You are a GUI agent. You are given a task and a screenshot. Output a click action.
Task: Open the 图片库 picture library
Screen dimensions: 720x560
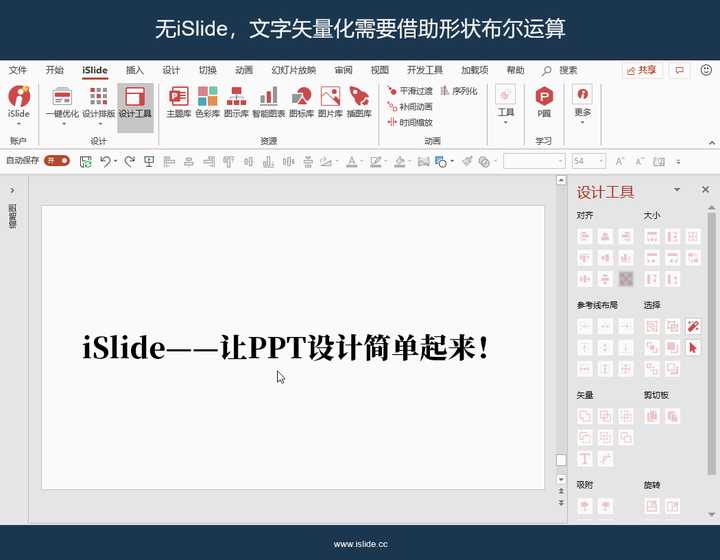[x=330, y=102]
